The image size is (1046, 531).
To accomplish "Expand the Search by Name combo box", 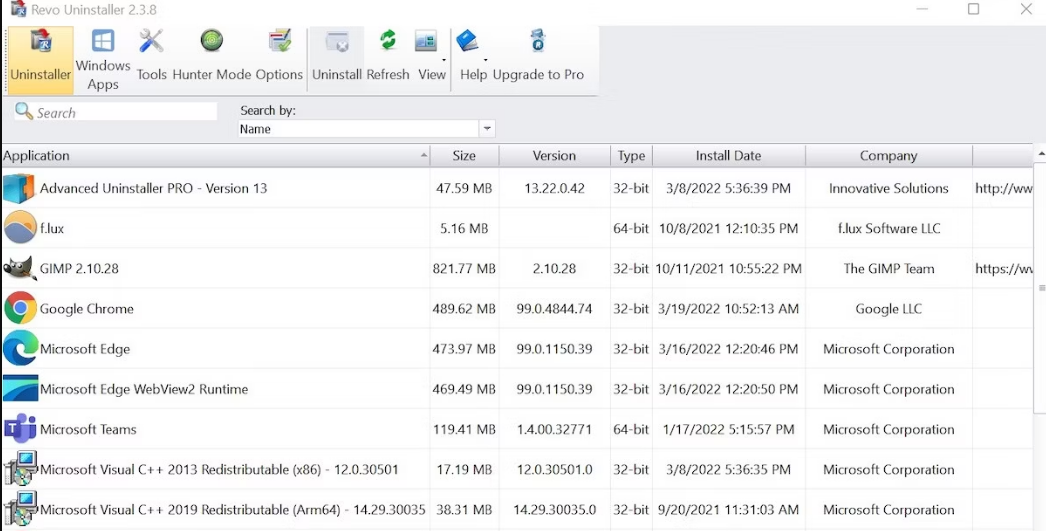I will point(487,129).
